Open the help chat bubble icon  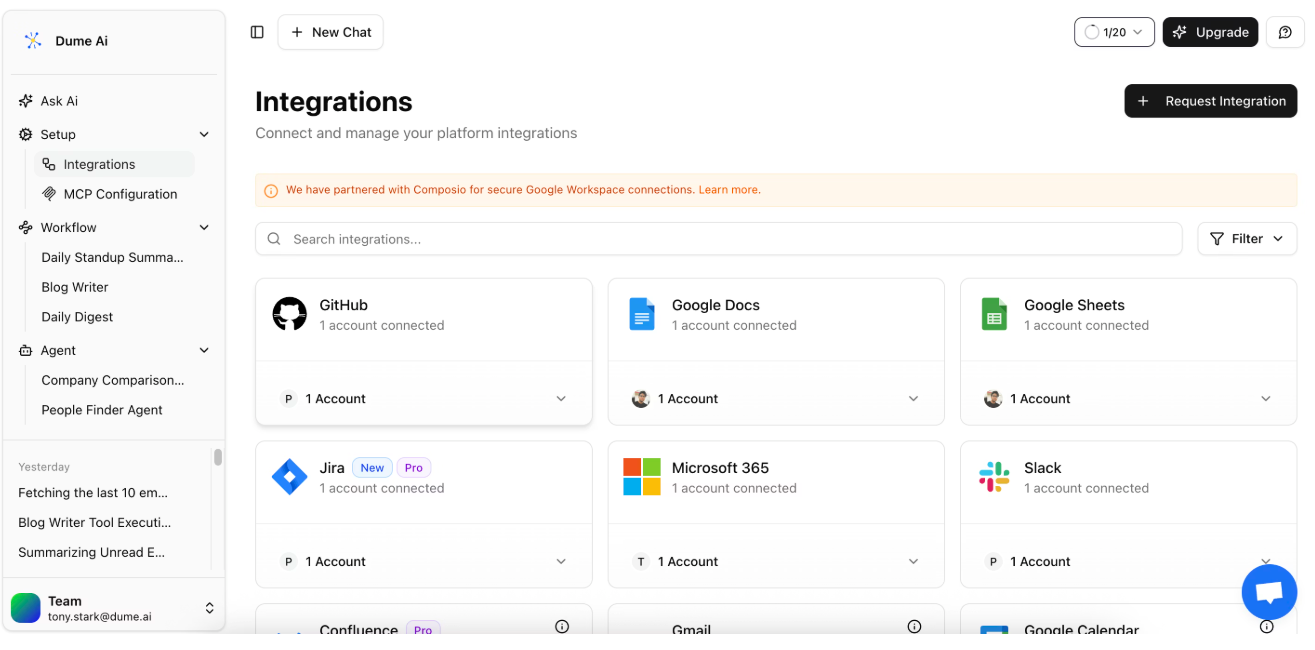click(x=1285, y=32)
